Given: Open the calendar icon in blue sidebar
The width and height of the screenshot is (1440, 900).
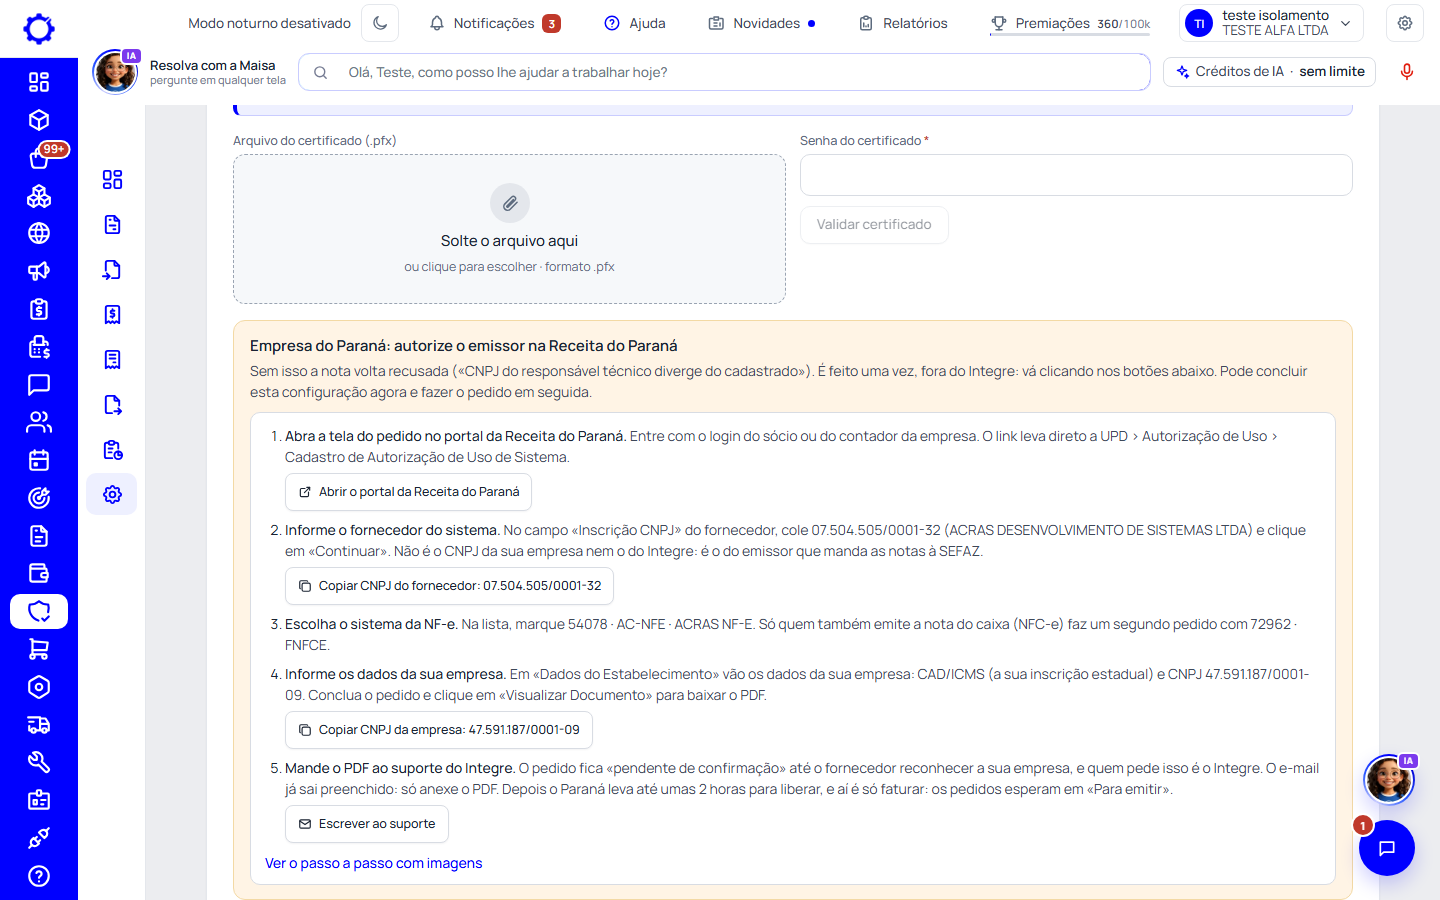Looking at the screenshot, I should tap(39, 460).
